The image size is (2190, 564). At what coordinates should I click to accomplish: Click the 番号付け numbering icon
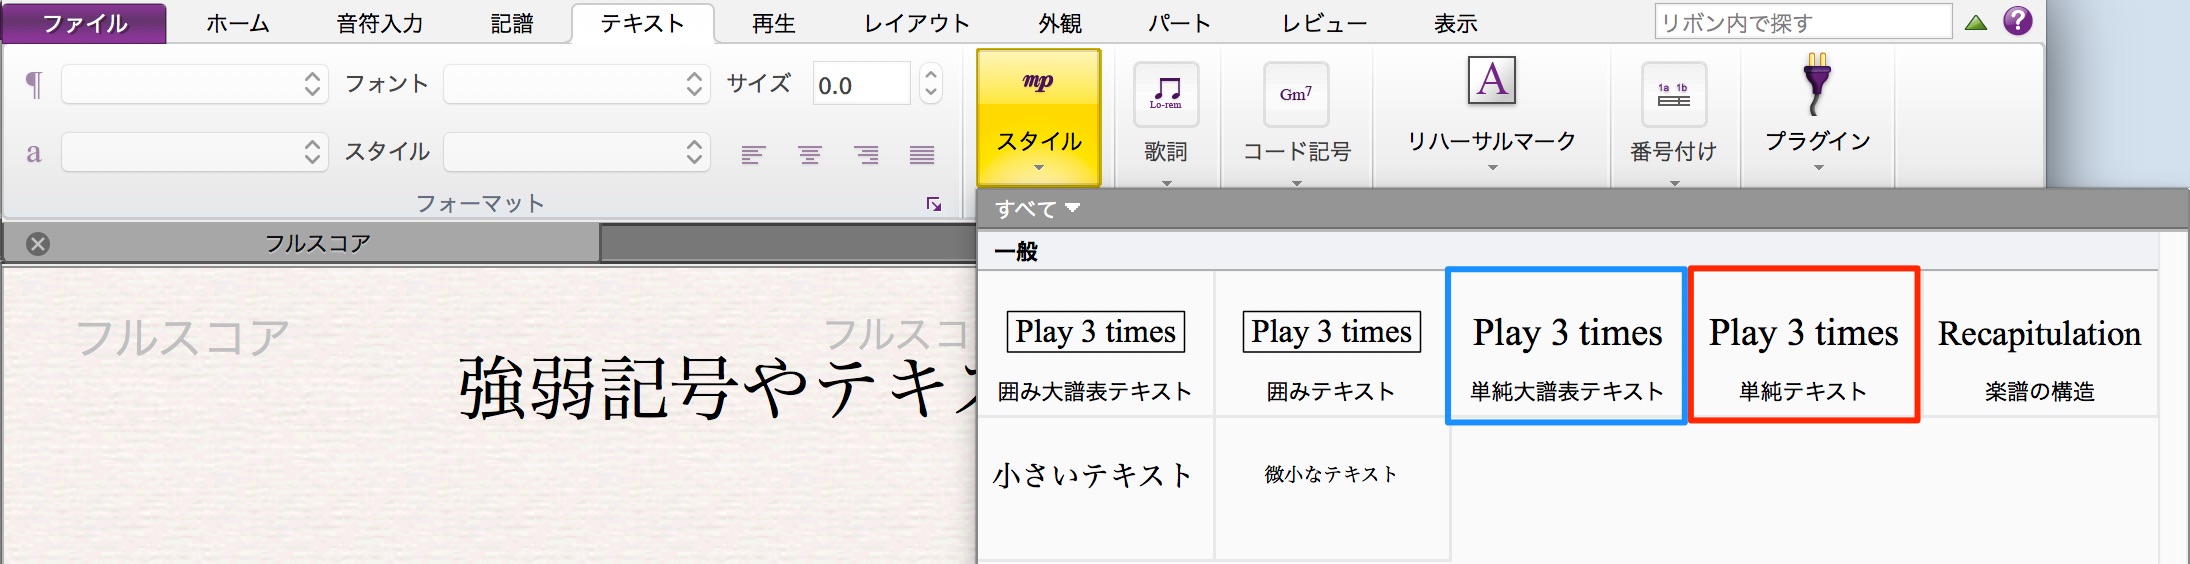1674,94
